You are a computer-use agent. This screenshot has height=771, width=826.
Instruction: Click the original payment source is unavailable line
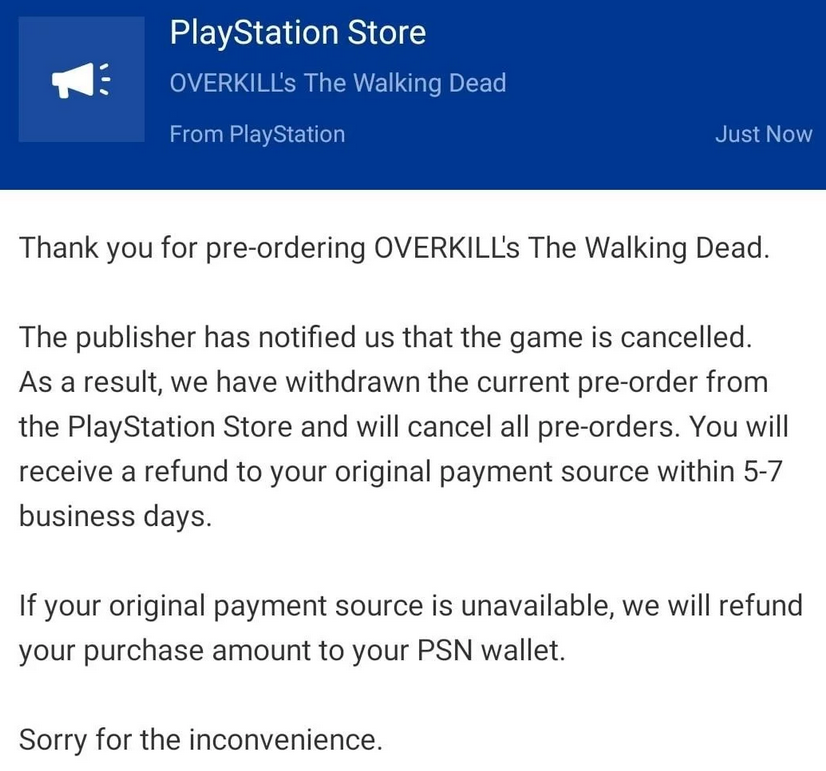tap(411, 606)
